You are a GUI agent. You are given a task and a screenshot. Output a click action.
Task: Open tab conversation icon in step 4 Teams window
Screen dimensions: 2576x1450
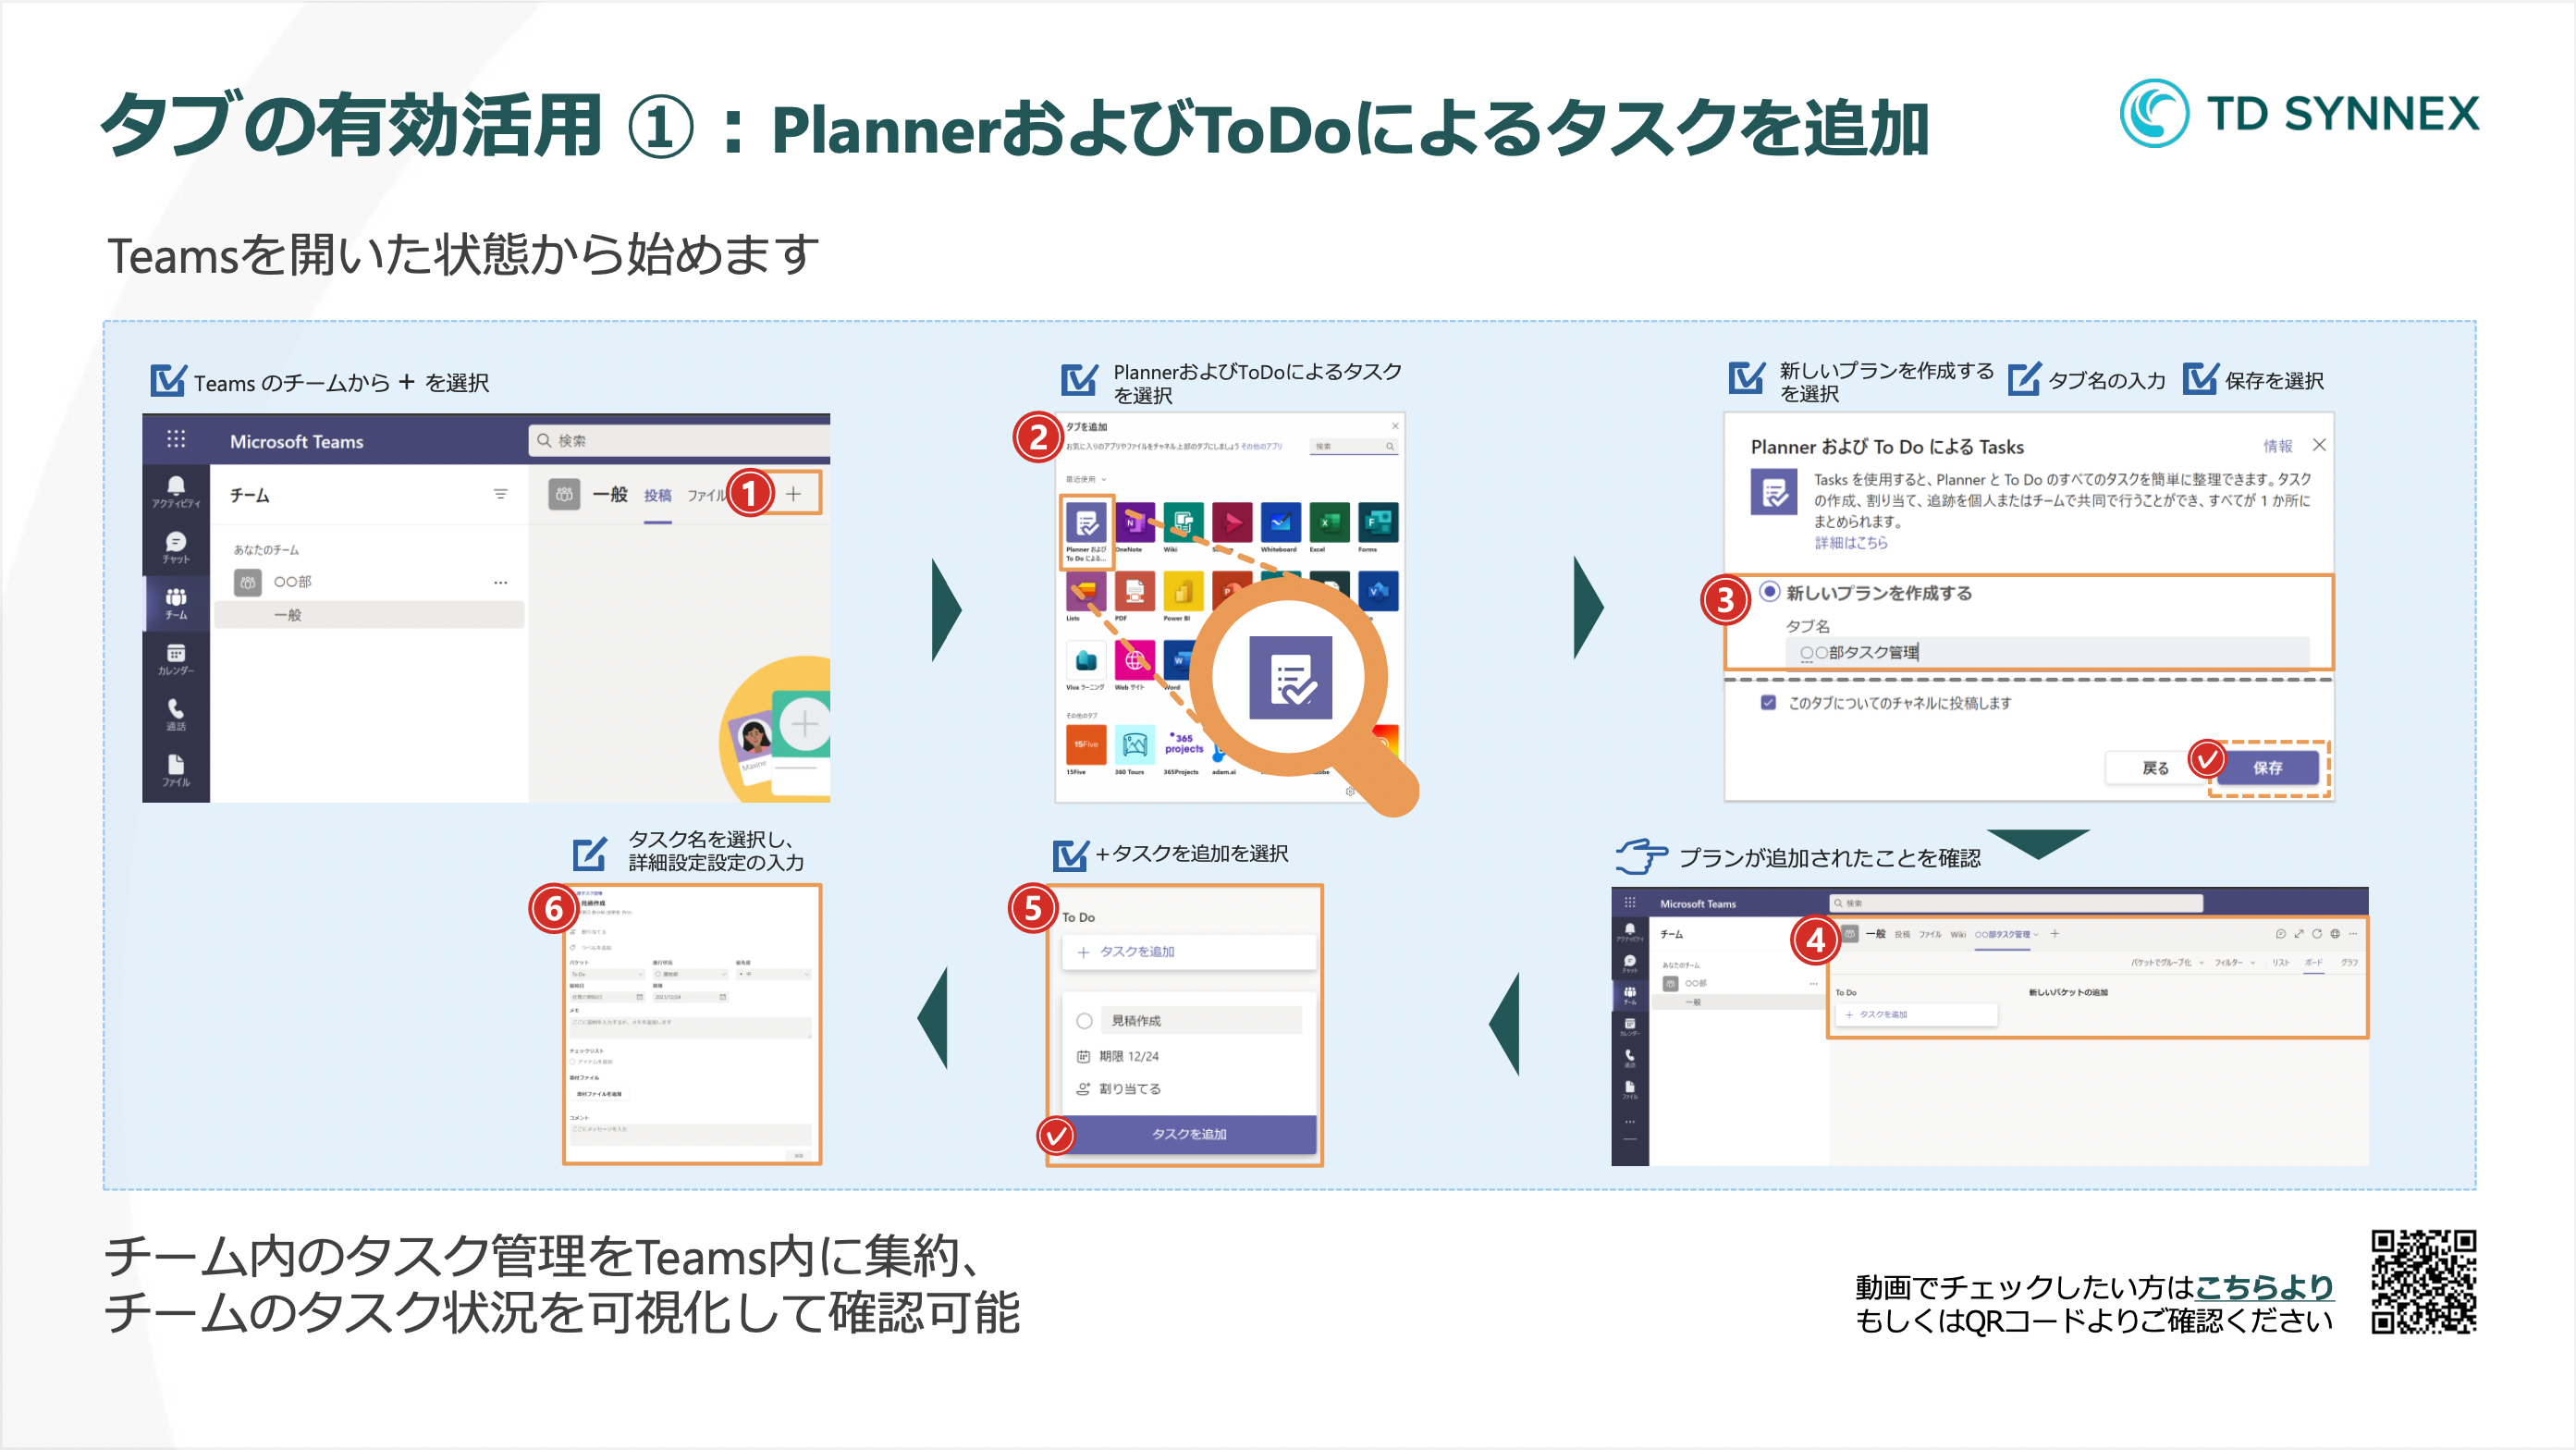click(x=2280, y=934)
